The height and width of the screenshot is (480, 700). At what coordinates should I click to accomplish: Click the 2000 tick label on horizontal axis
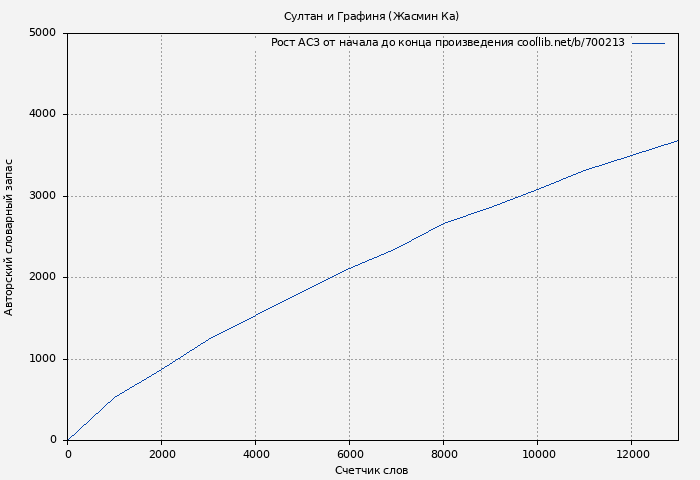[161, 454]
